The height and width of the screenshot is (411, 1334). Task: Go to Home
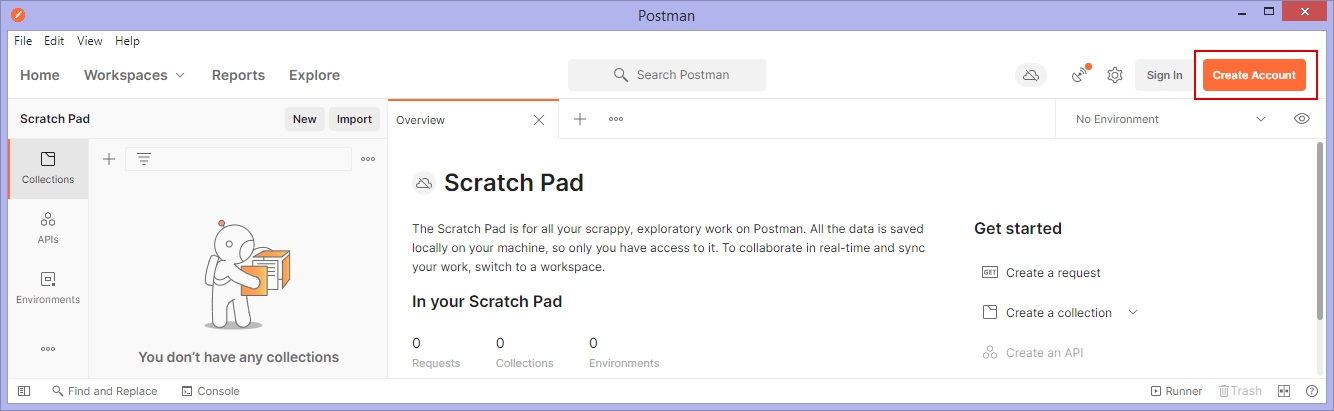point(40,75)
